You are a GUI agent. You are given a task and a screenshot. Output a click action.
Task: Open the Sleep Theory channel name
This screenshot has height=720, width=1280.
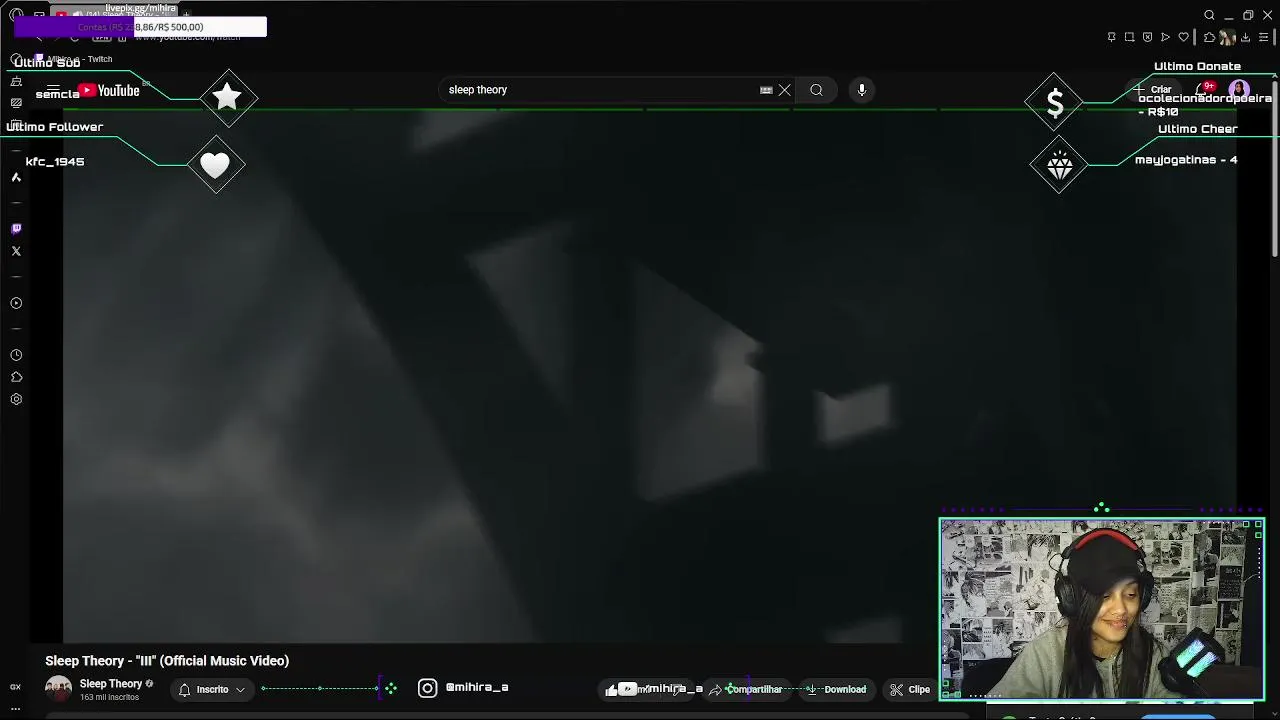tap(111, 684)
